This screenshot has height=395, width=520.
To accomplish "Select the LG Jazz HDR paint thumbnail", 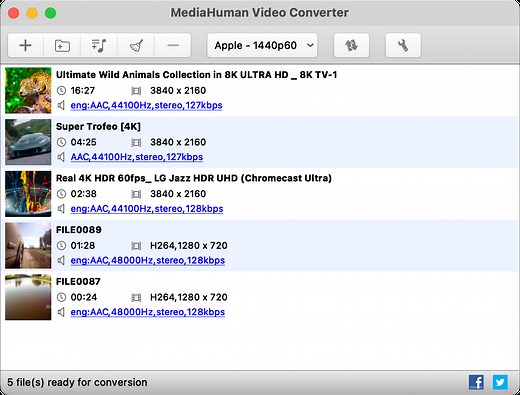I will [28, 194].
